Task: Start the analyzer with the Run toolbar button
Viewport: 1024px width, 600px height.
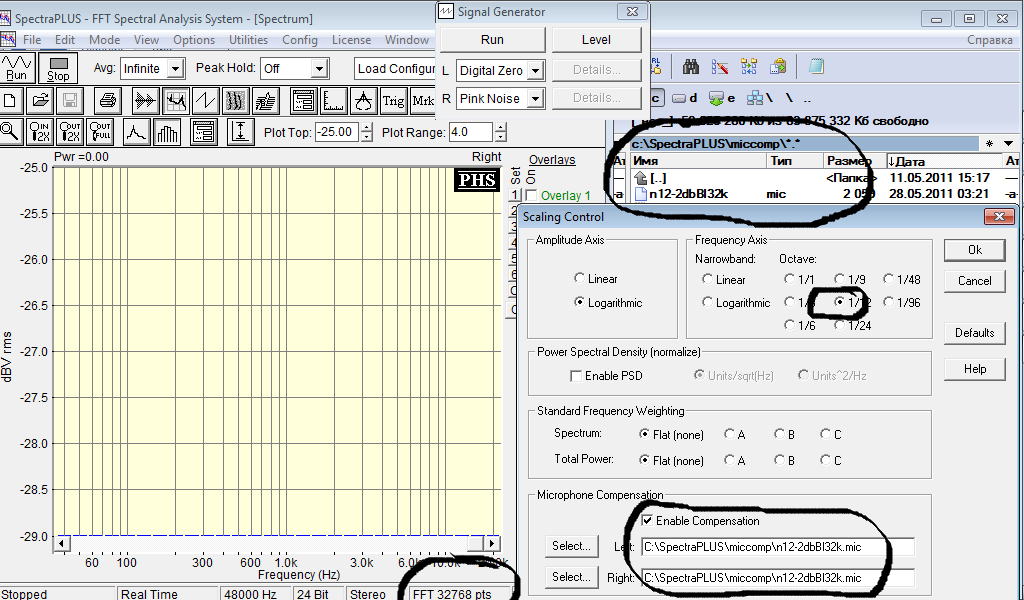Action: click(17, 68)
